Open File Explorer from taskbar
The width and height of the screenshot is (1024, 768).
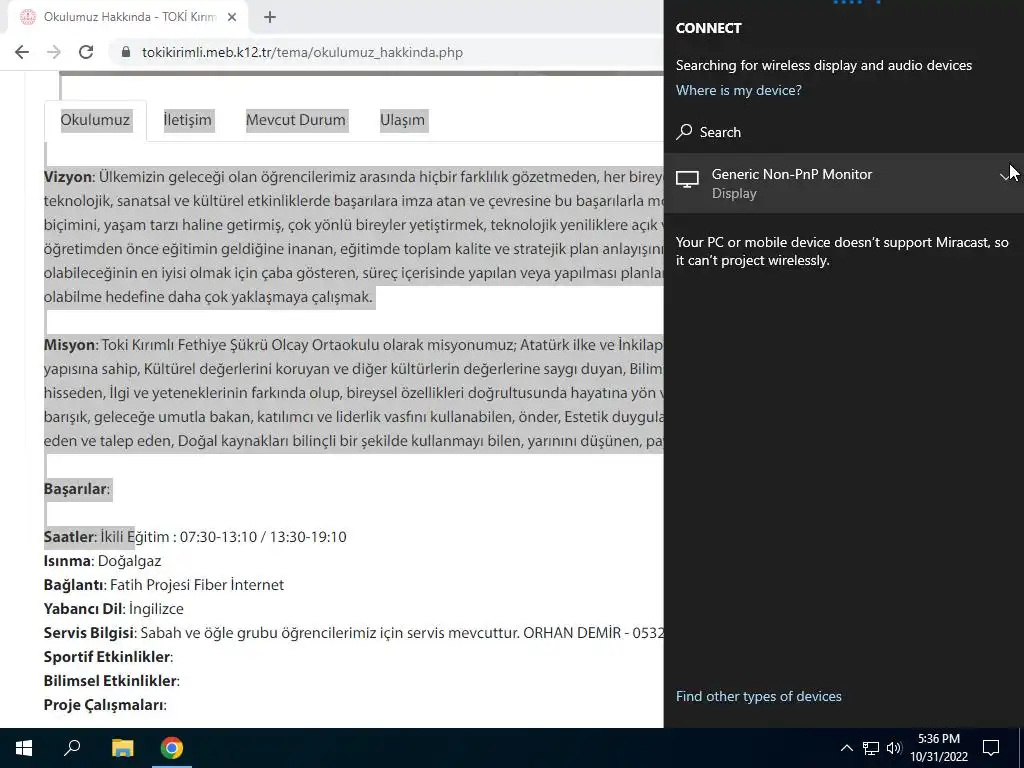tap(122, 748)
